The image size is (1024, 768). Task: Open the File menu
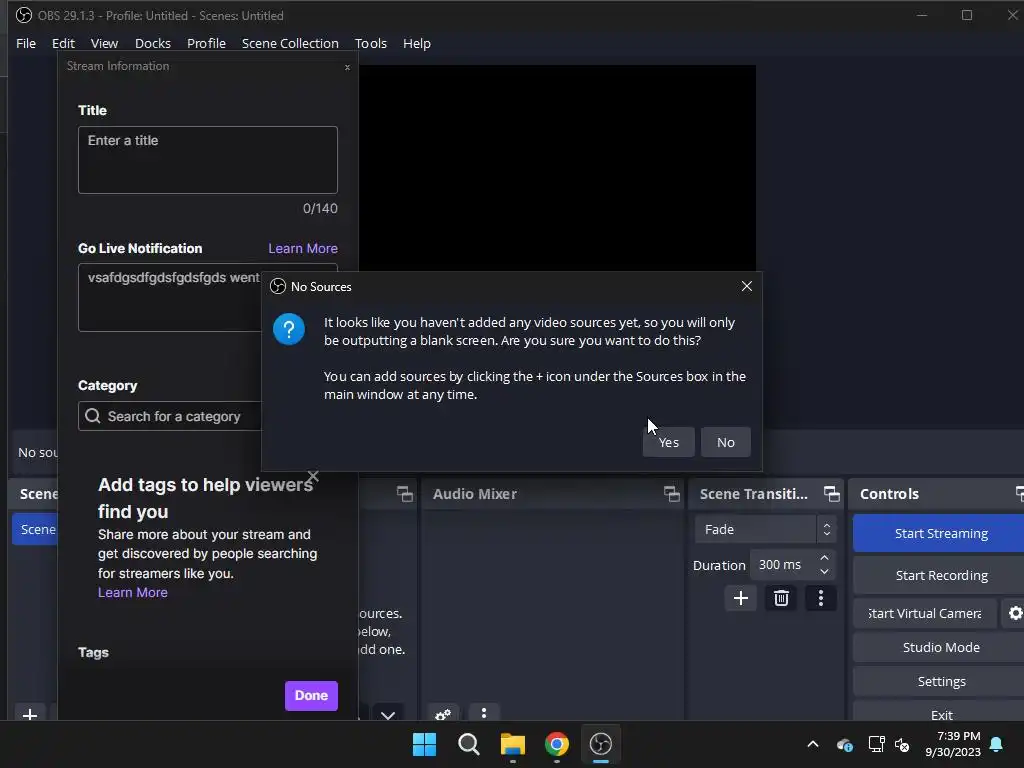26,43
